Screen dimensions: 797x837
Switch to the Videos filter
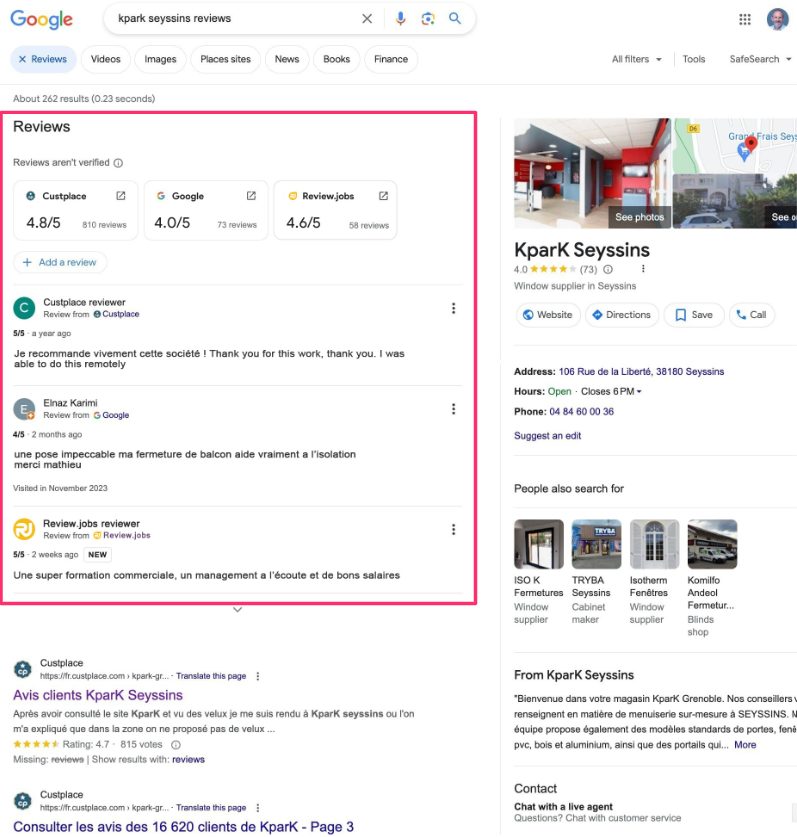tap(106, 59)
